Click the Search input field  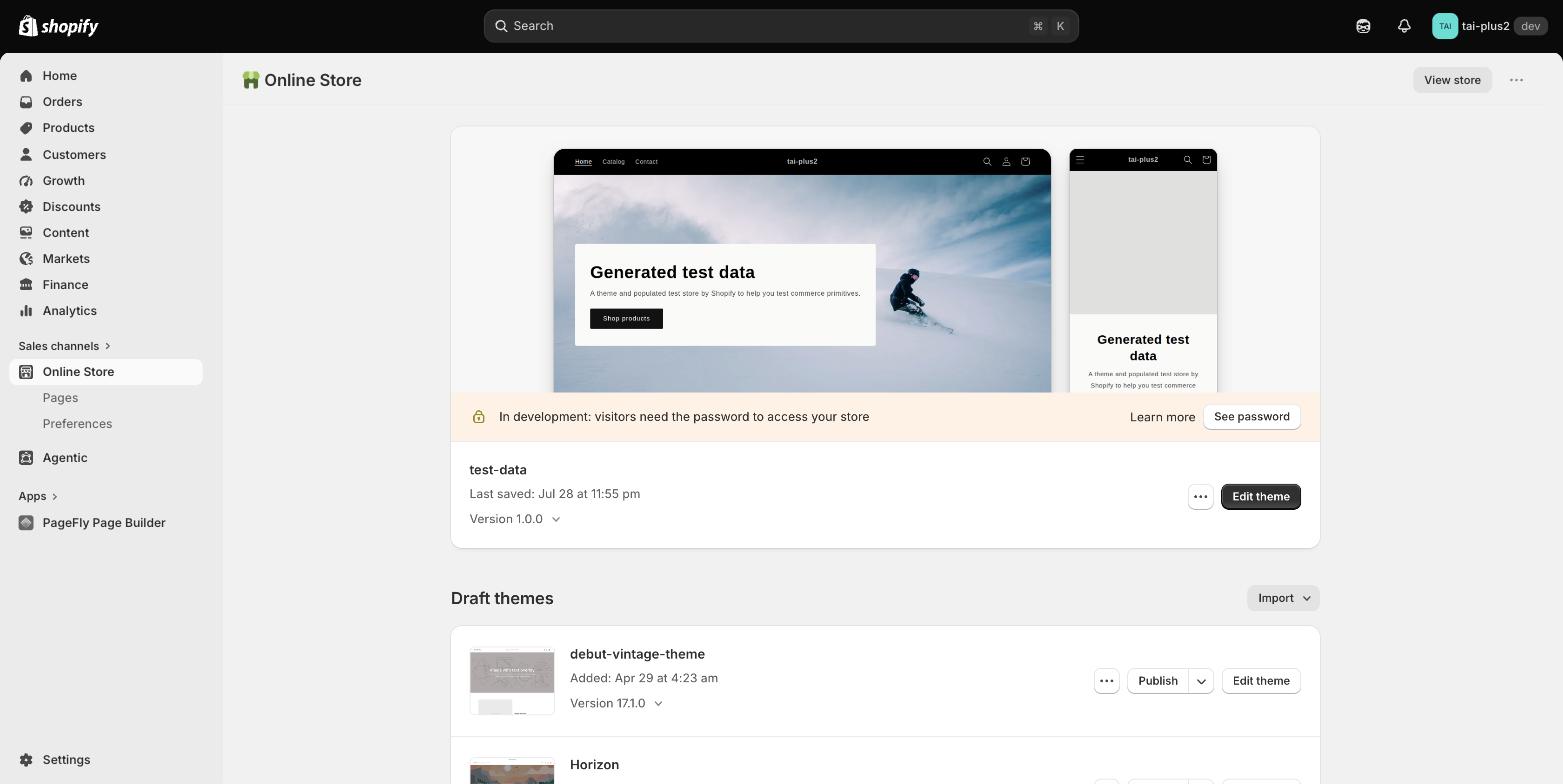tap(781, 26)
